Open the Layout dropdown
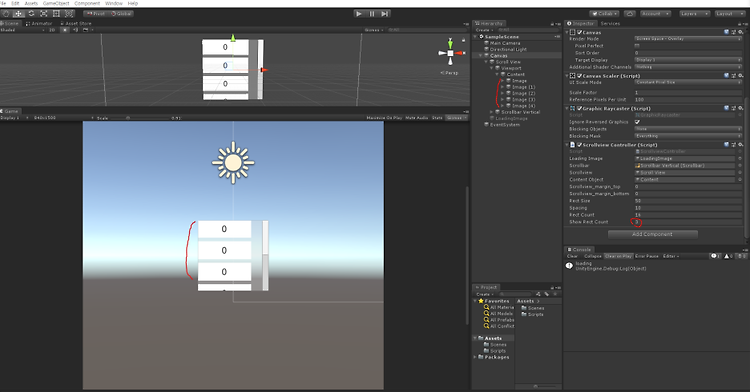750x392 pixels. tap(729, 14)
